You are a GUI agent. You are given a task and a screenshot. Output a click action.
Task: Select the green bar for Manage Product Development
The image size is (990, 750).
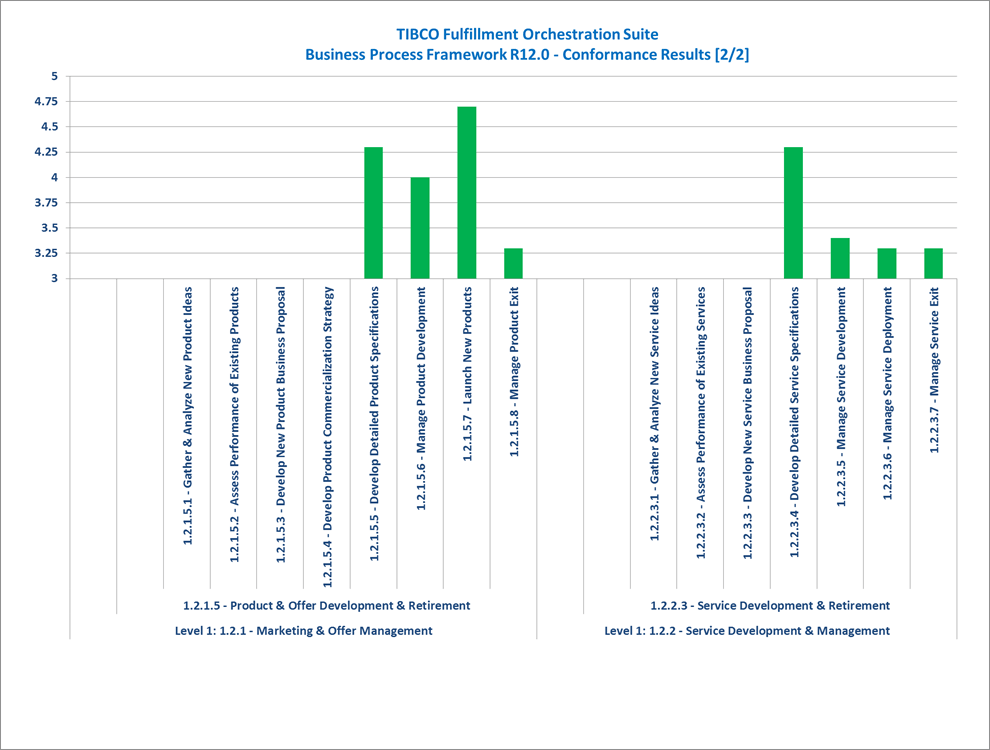click(x=420, y=228)
